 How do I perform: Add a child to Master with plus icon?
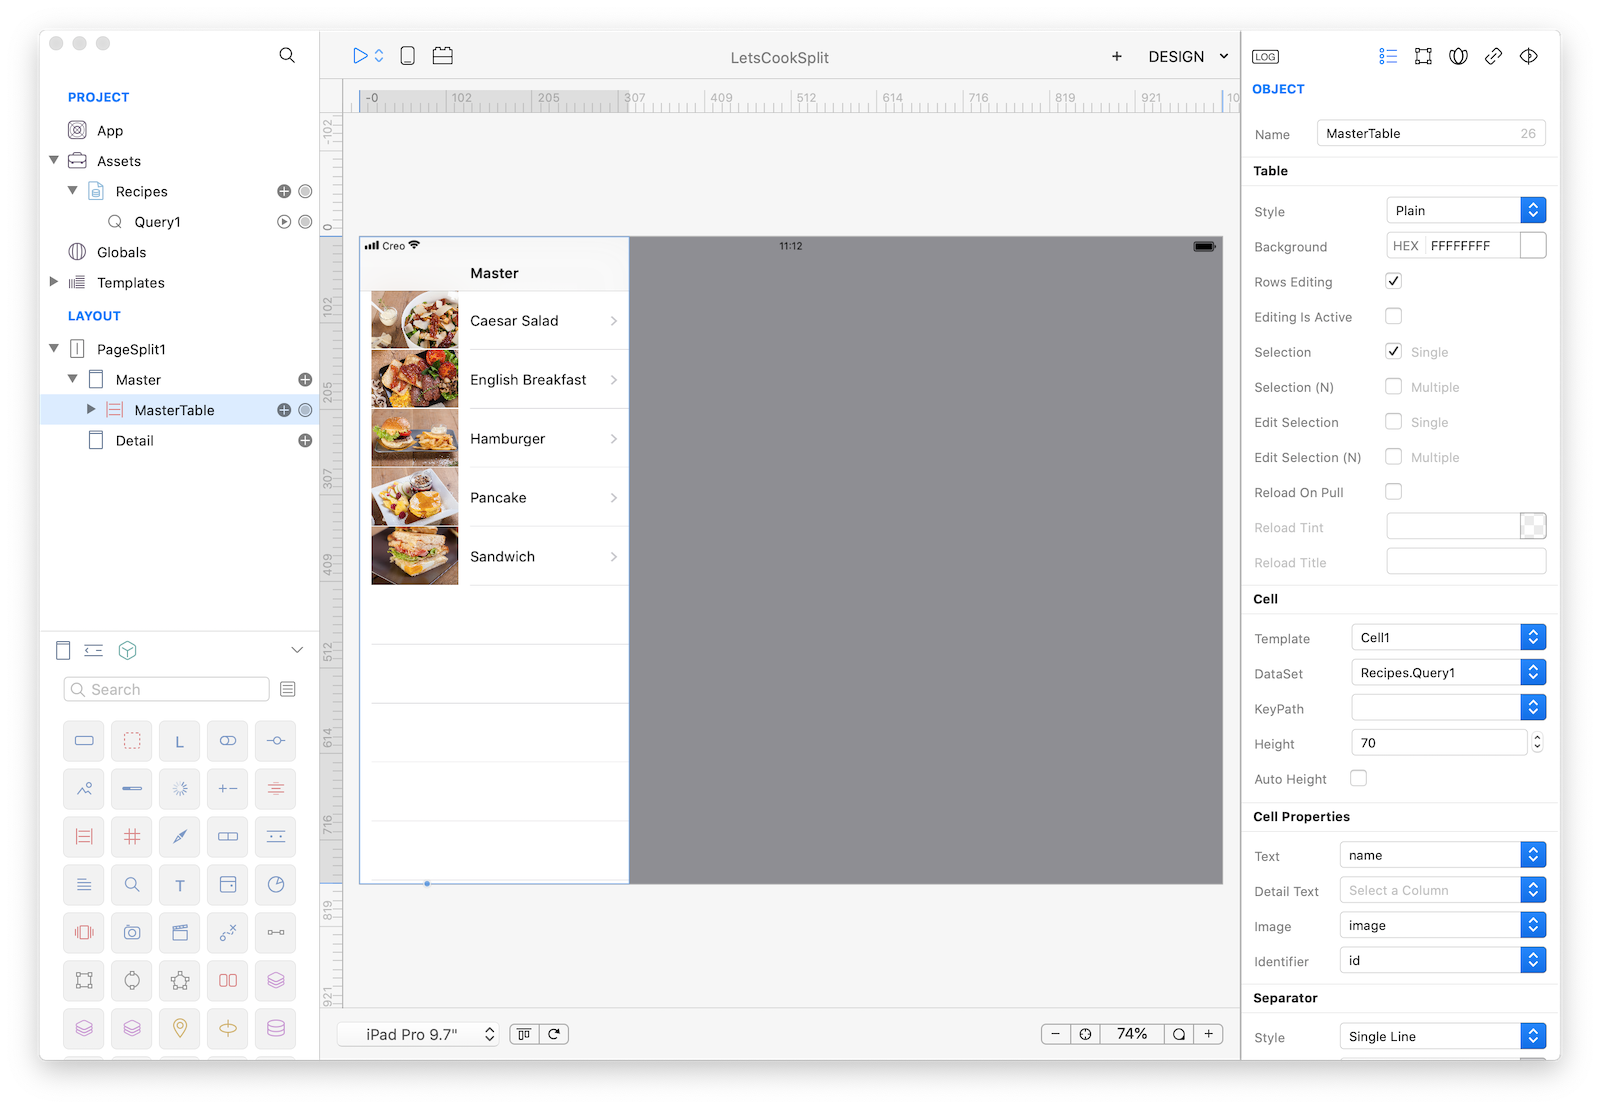coord(305,380)
